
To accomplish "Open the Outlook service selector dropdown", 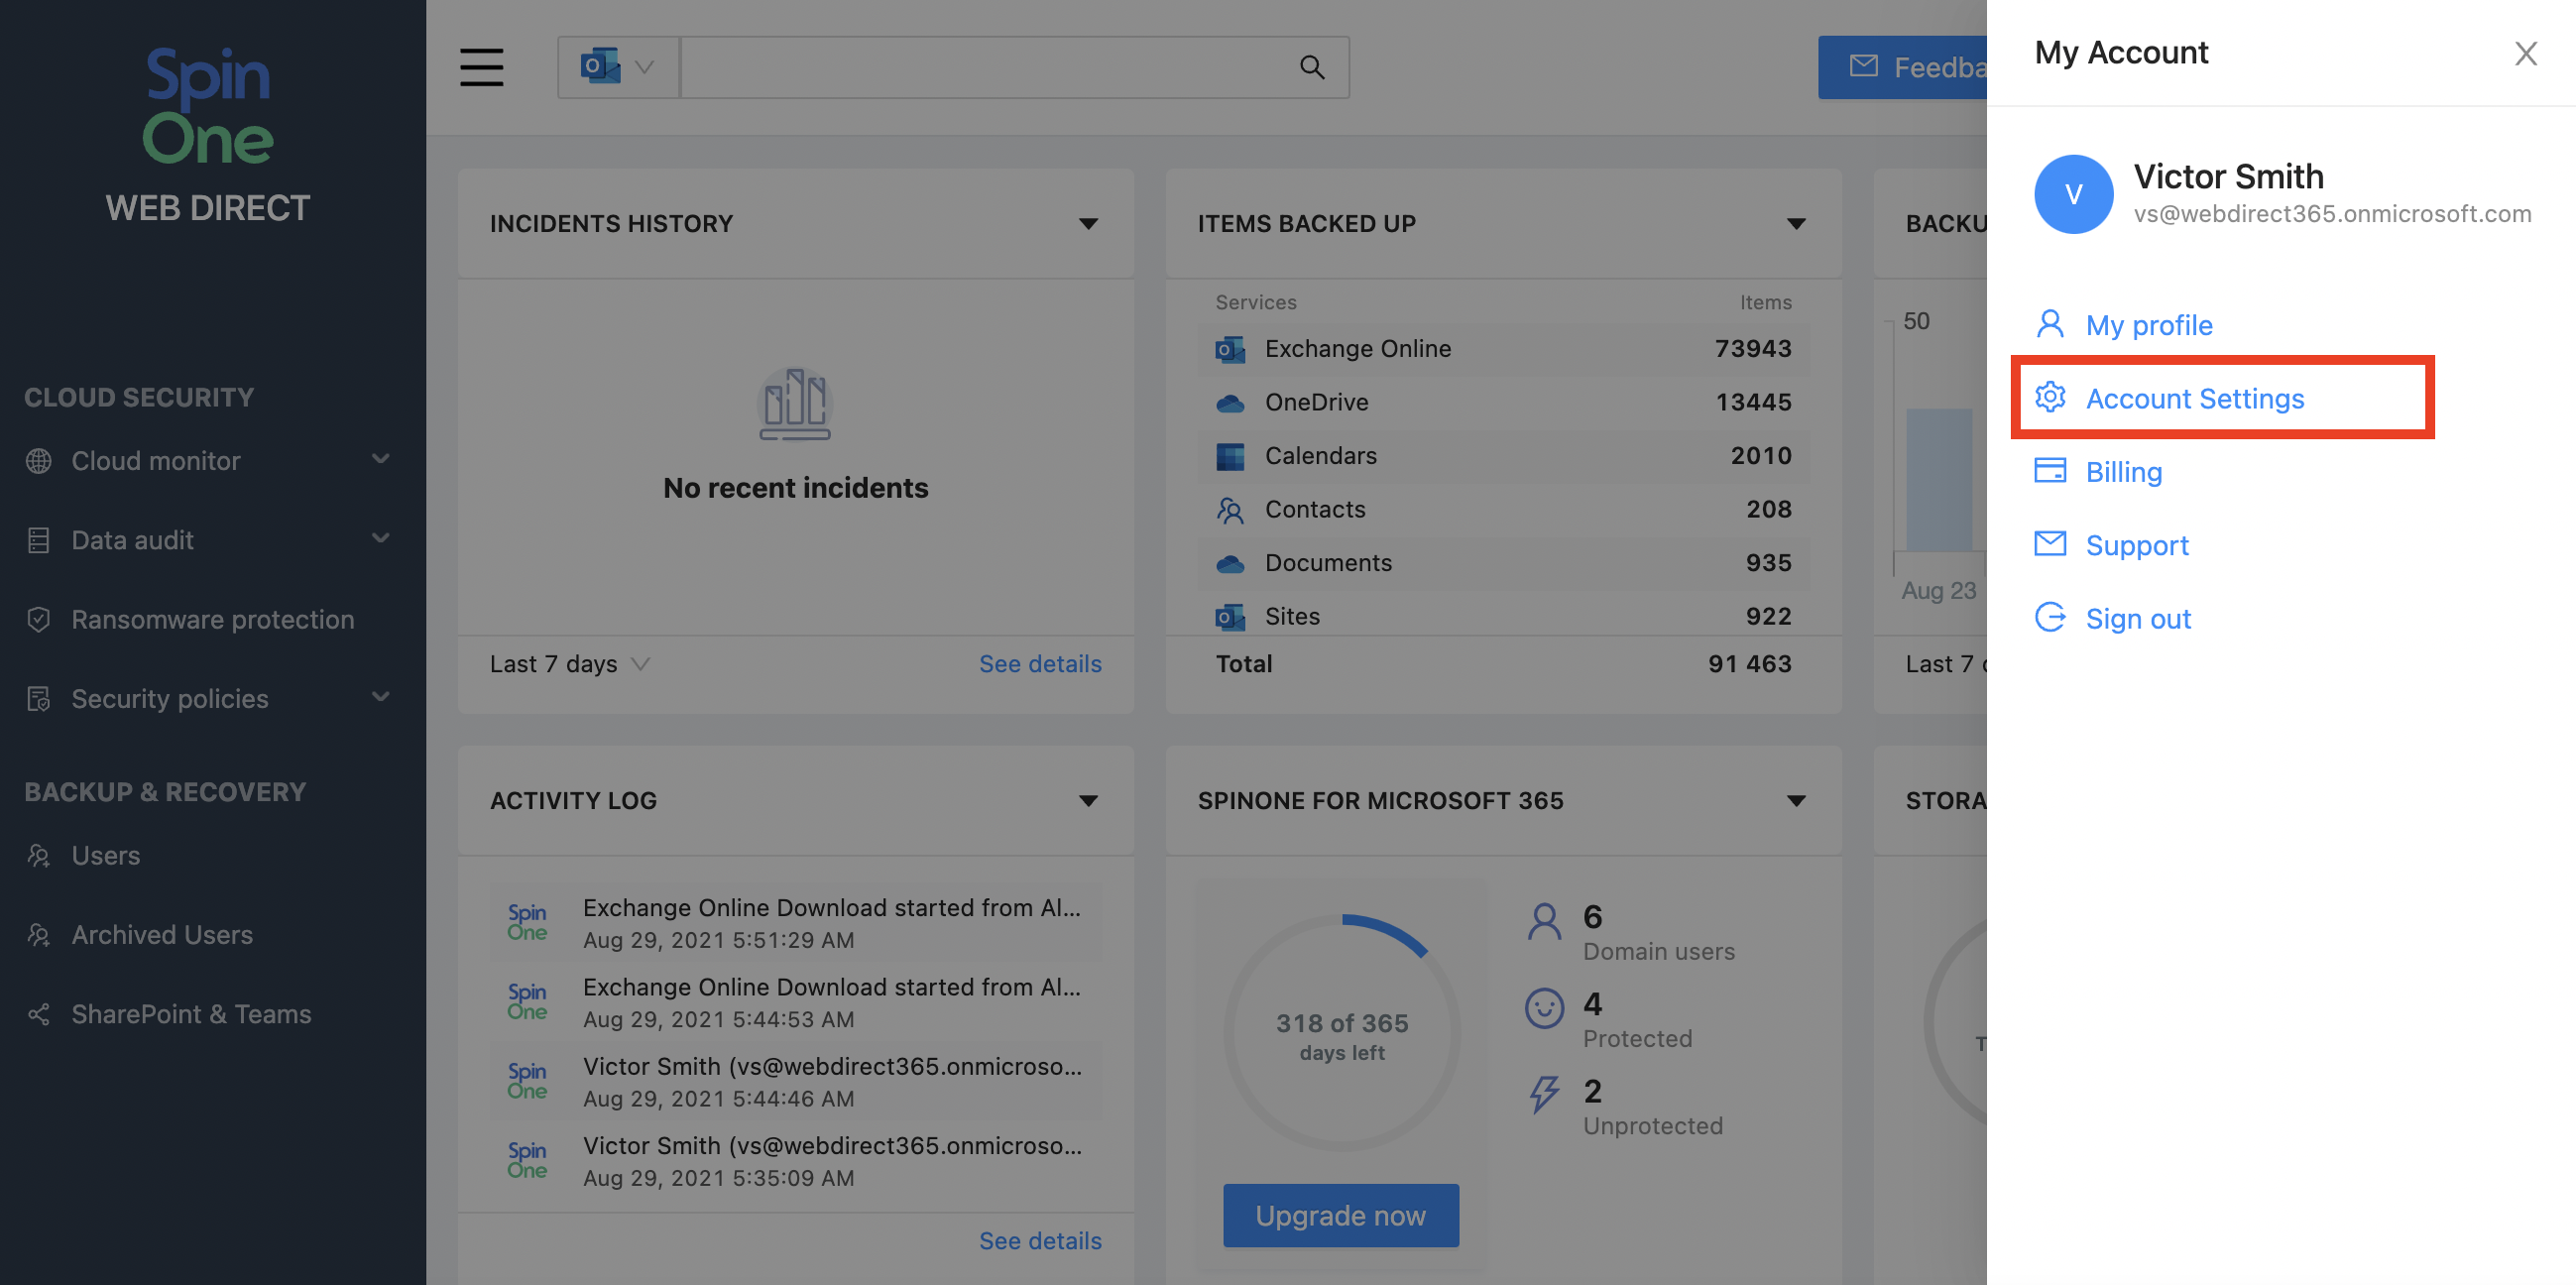I will coord(618,67).
